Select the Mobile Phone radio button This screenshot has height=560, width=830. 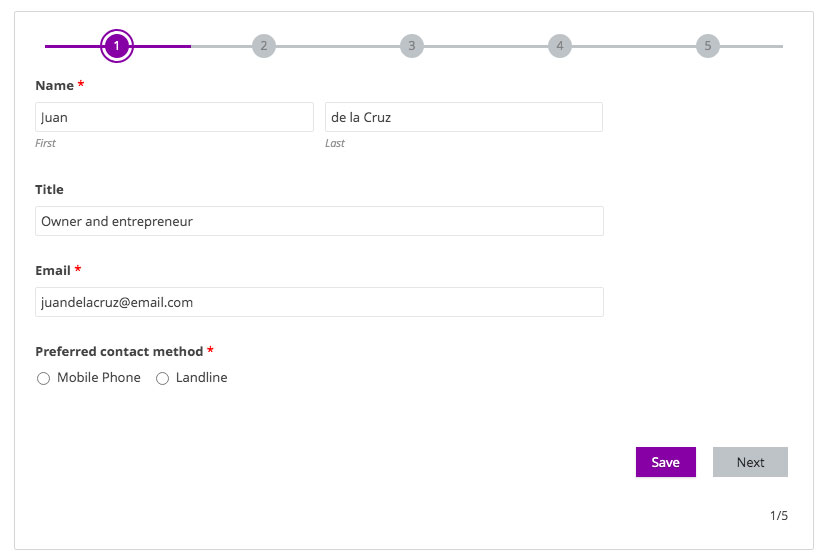[43, 379]
